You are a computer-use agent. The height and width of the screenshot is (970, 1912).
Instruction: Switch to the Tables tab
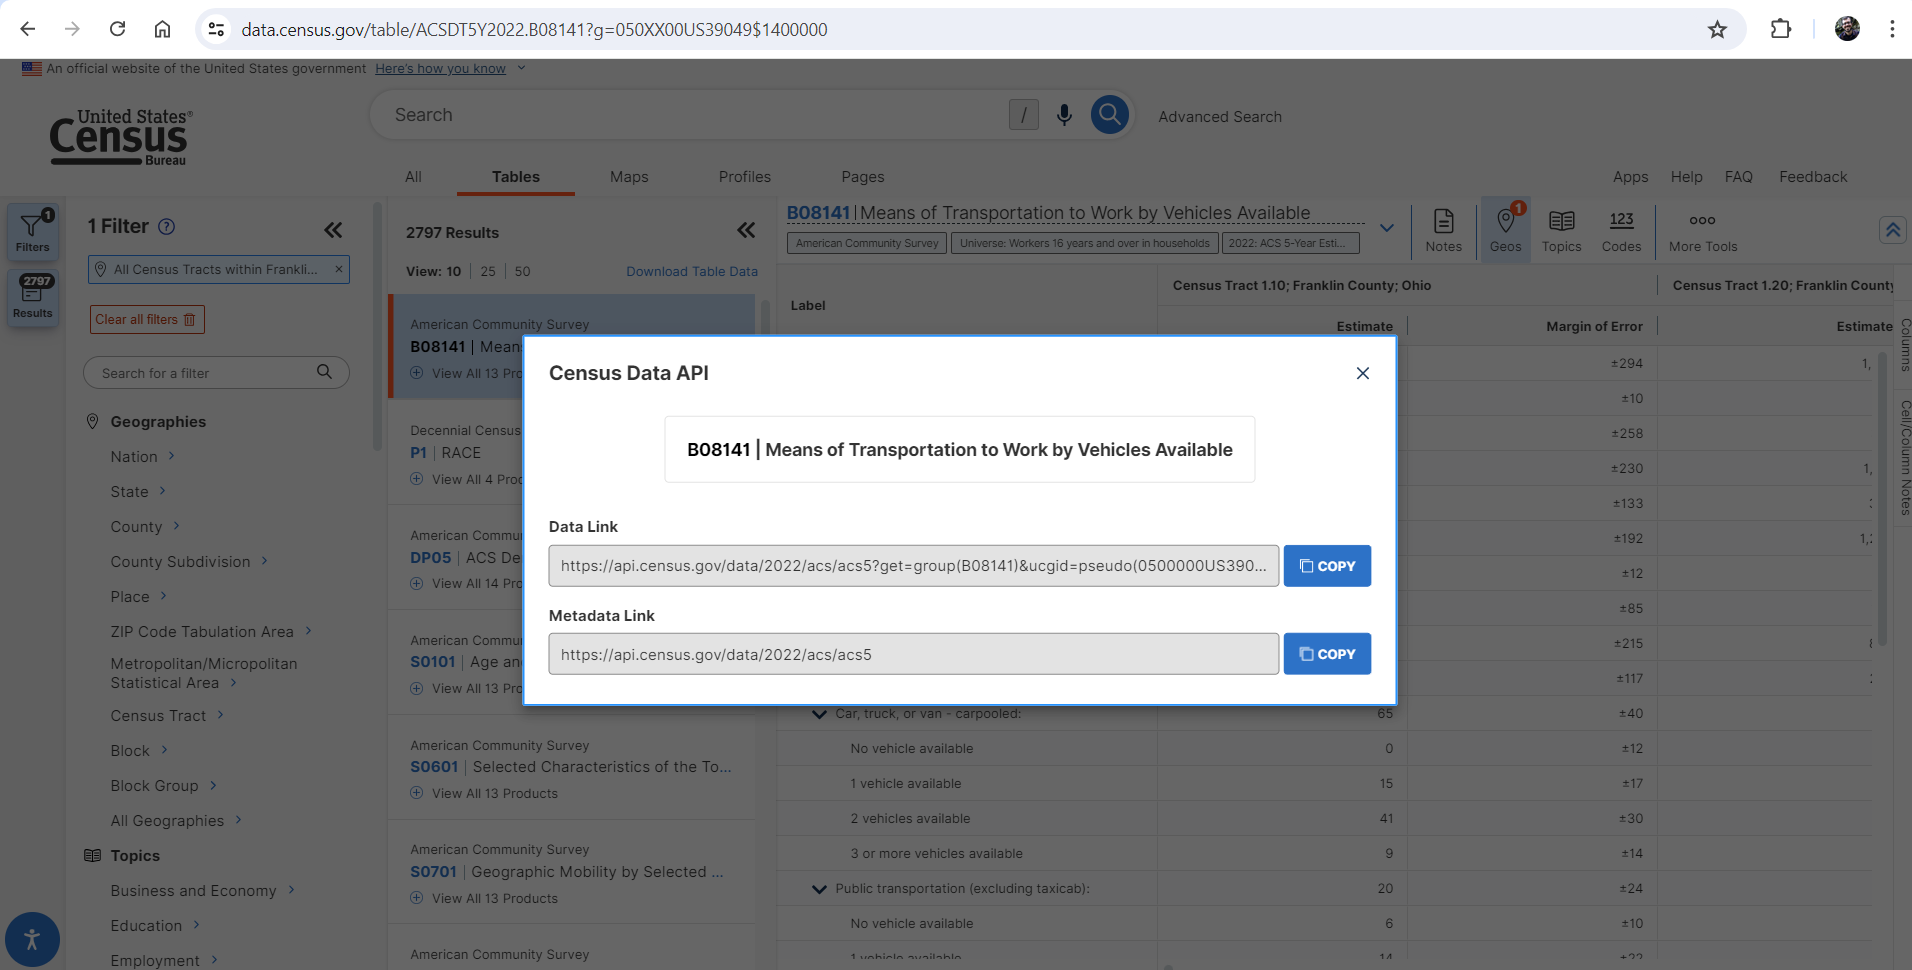(x=515, y=176)
